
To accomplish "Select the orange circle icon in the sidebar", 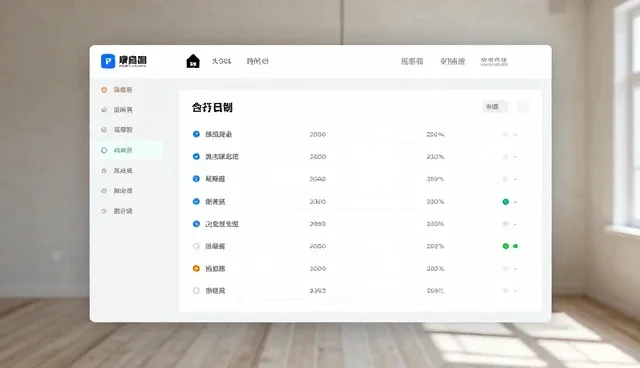I will tap(104, 90).
